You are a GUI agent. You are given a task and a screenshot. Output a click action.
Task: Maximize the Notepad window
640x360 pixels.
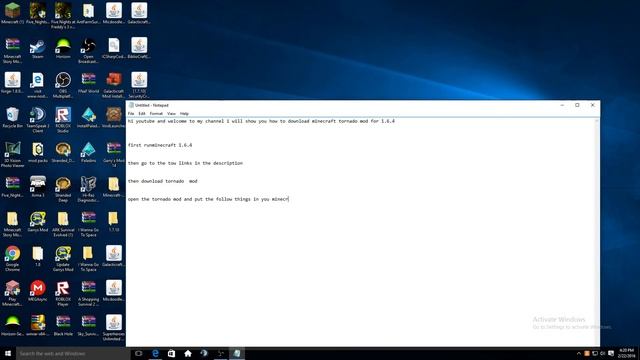point(577,105)
